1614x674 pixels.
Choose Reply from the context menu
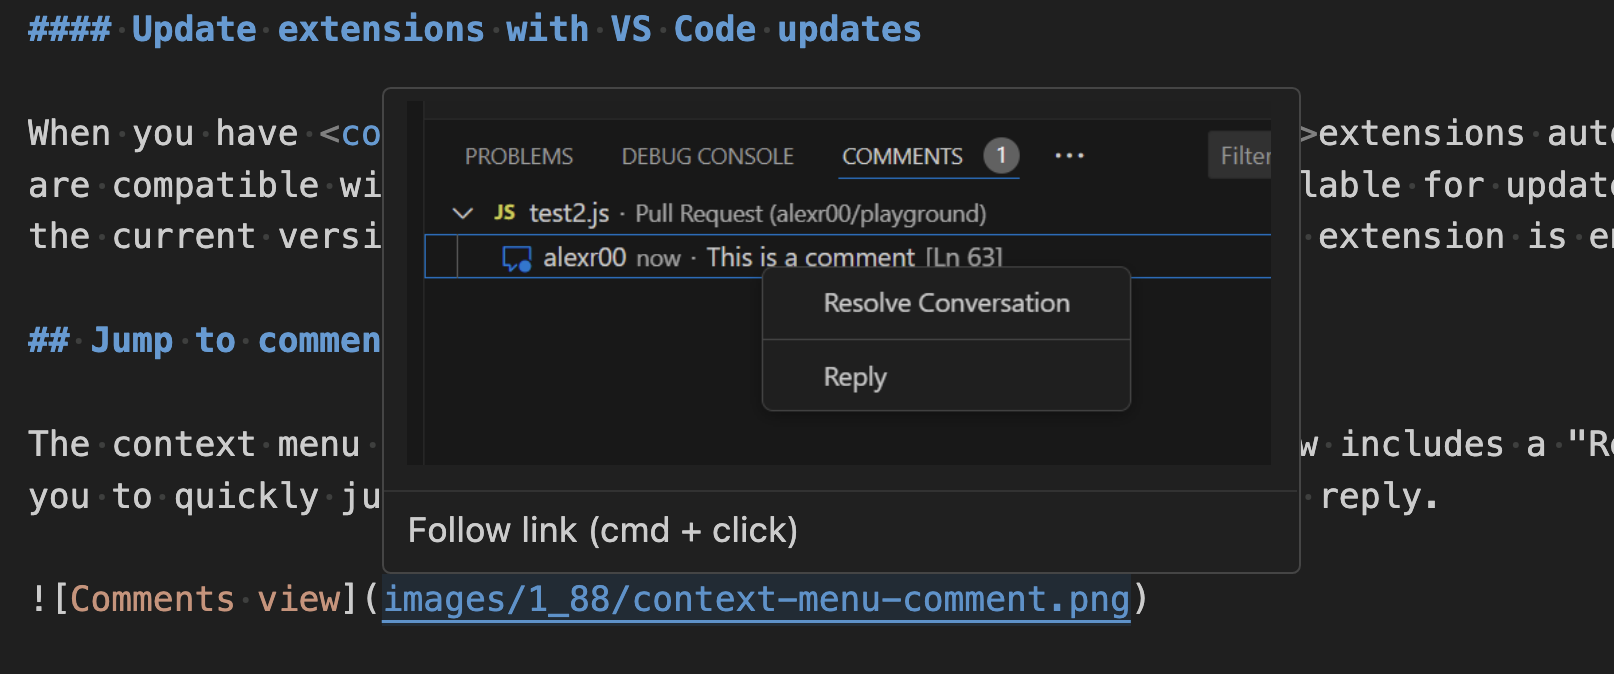coord(854,377)
